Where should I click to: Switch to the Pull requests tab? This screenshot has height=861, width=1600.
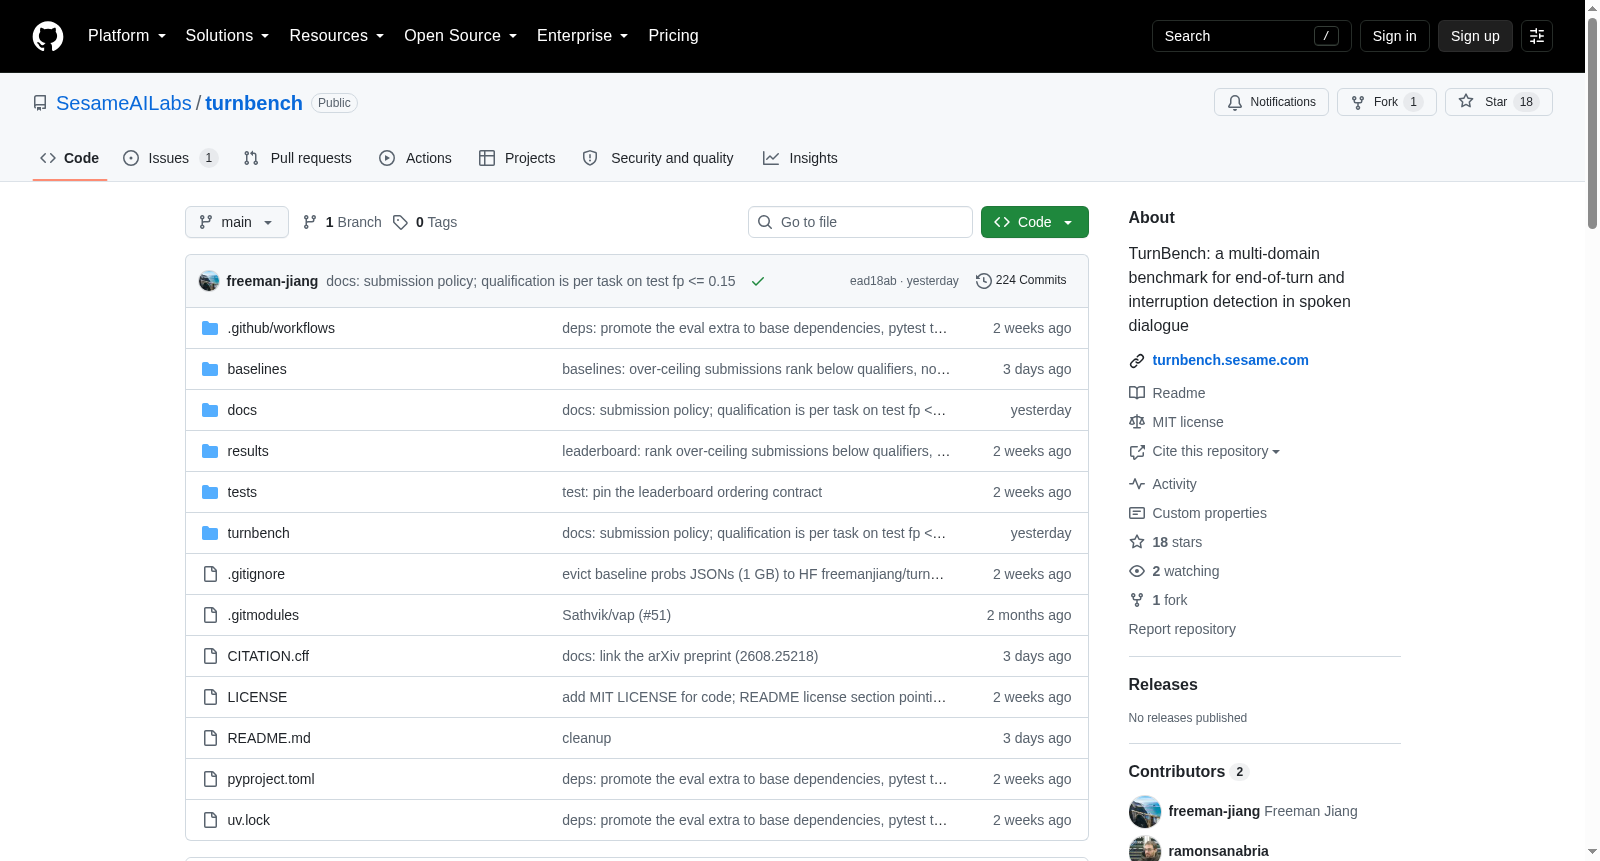click(298, 158)
